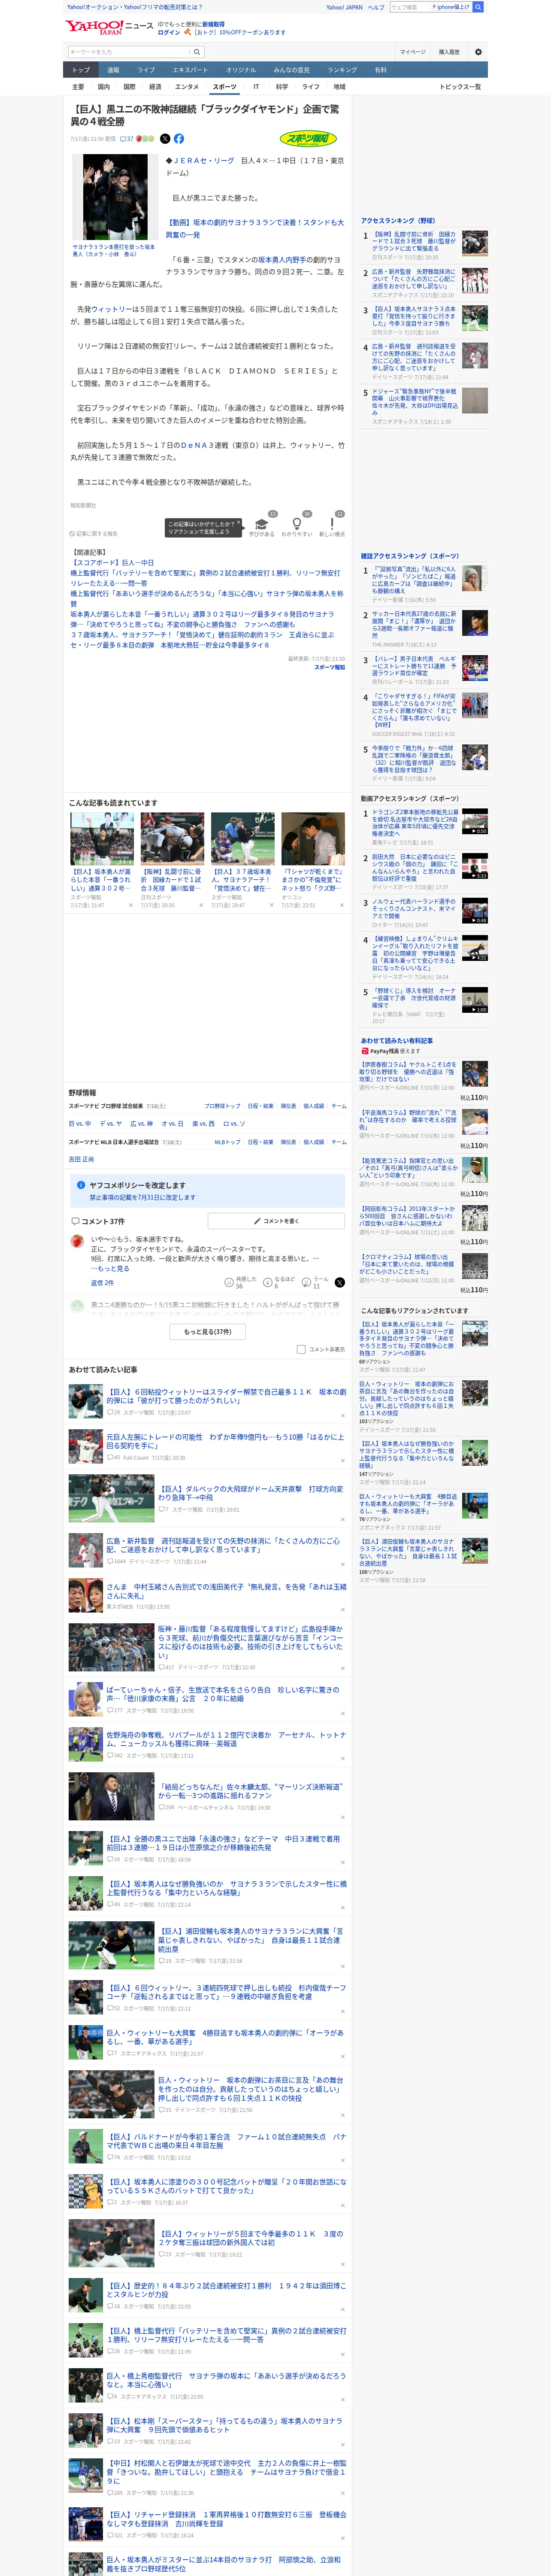
Task: Open the ランキング tab
Action: pyautogui.click(x=342, y=70)
